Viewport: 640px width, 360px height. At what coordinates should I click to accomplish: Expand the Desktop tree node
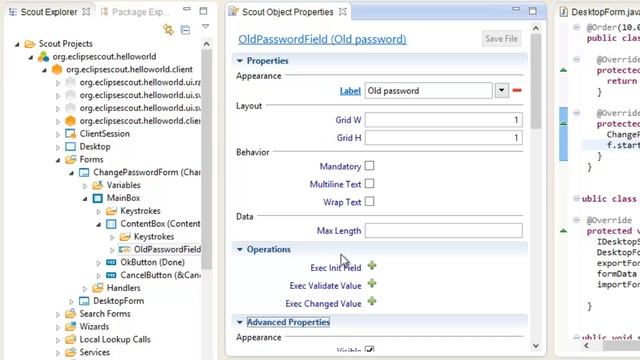click(58, 147)
